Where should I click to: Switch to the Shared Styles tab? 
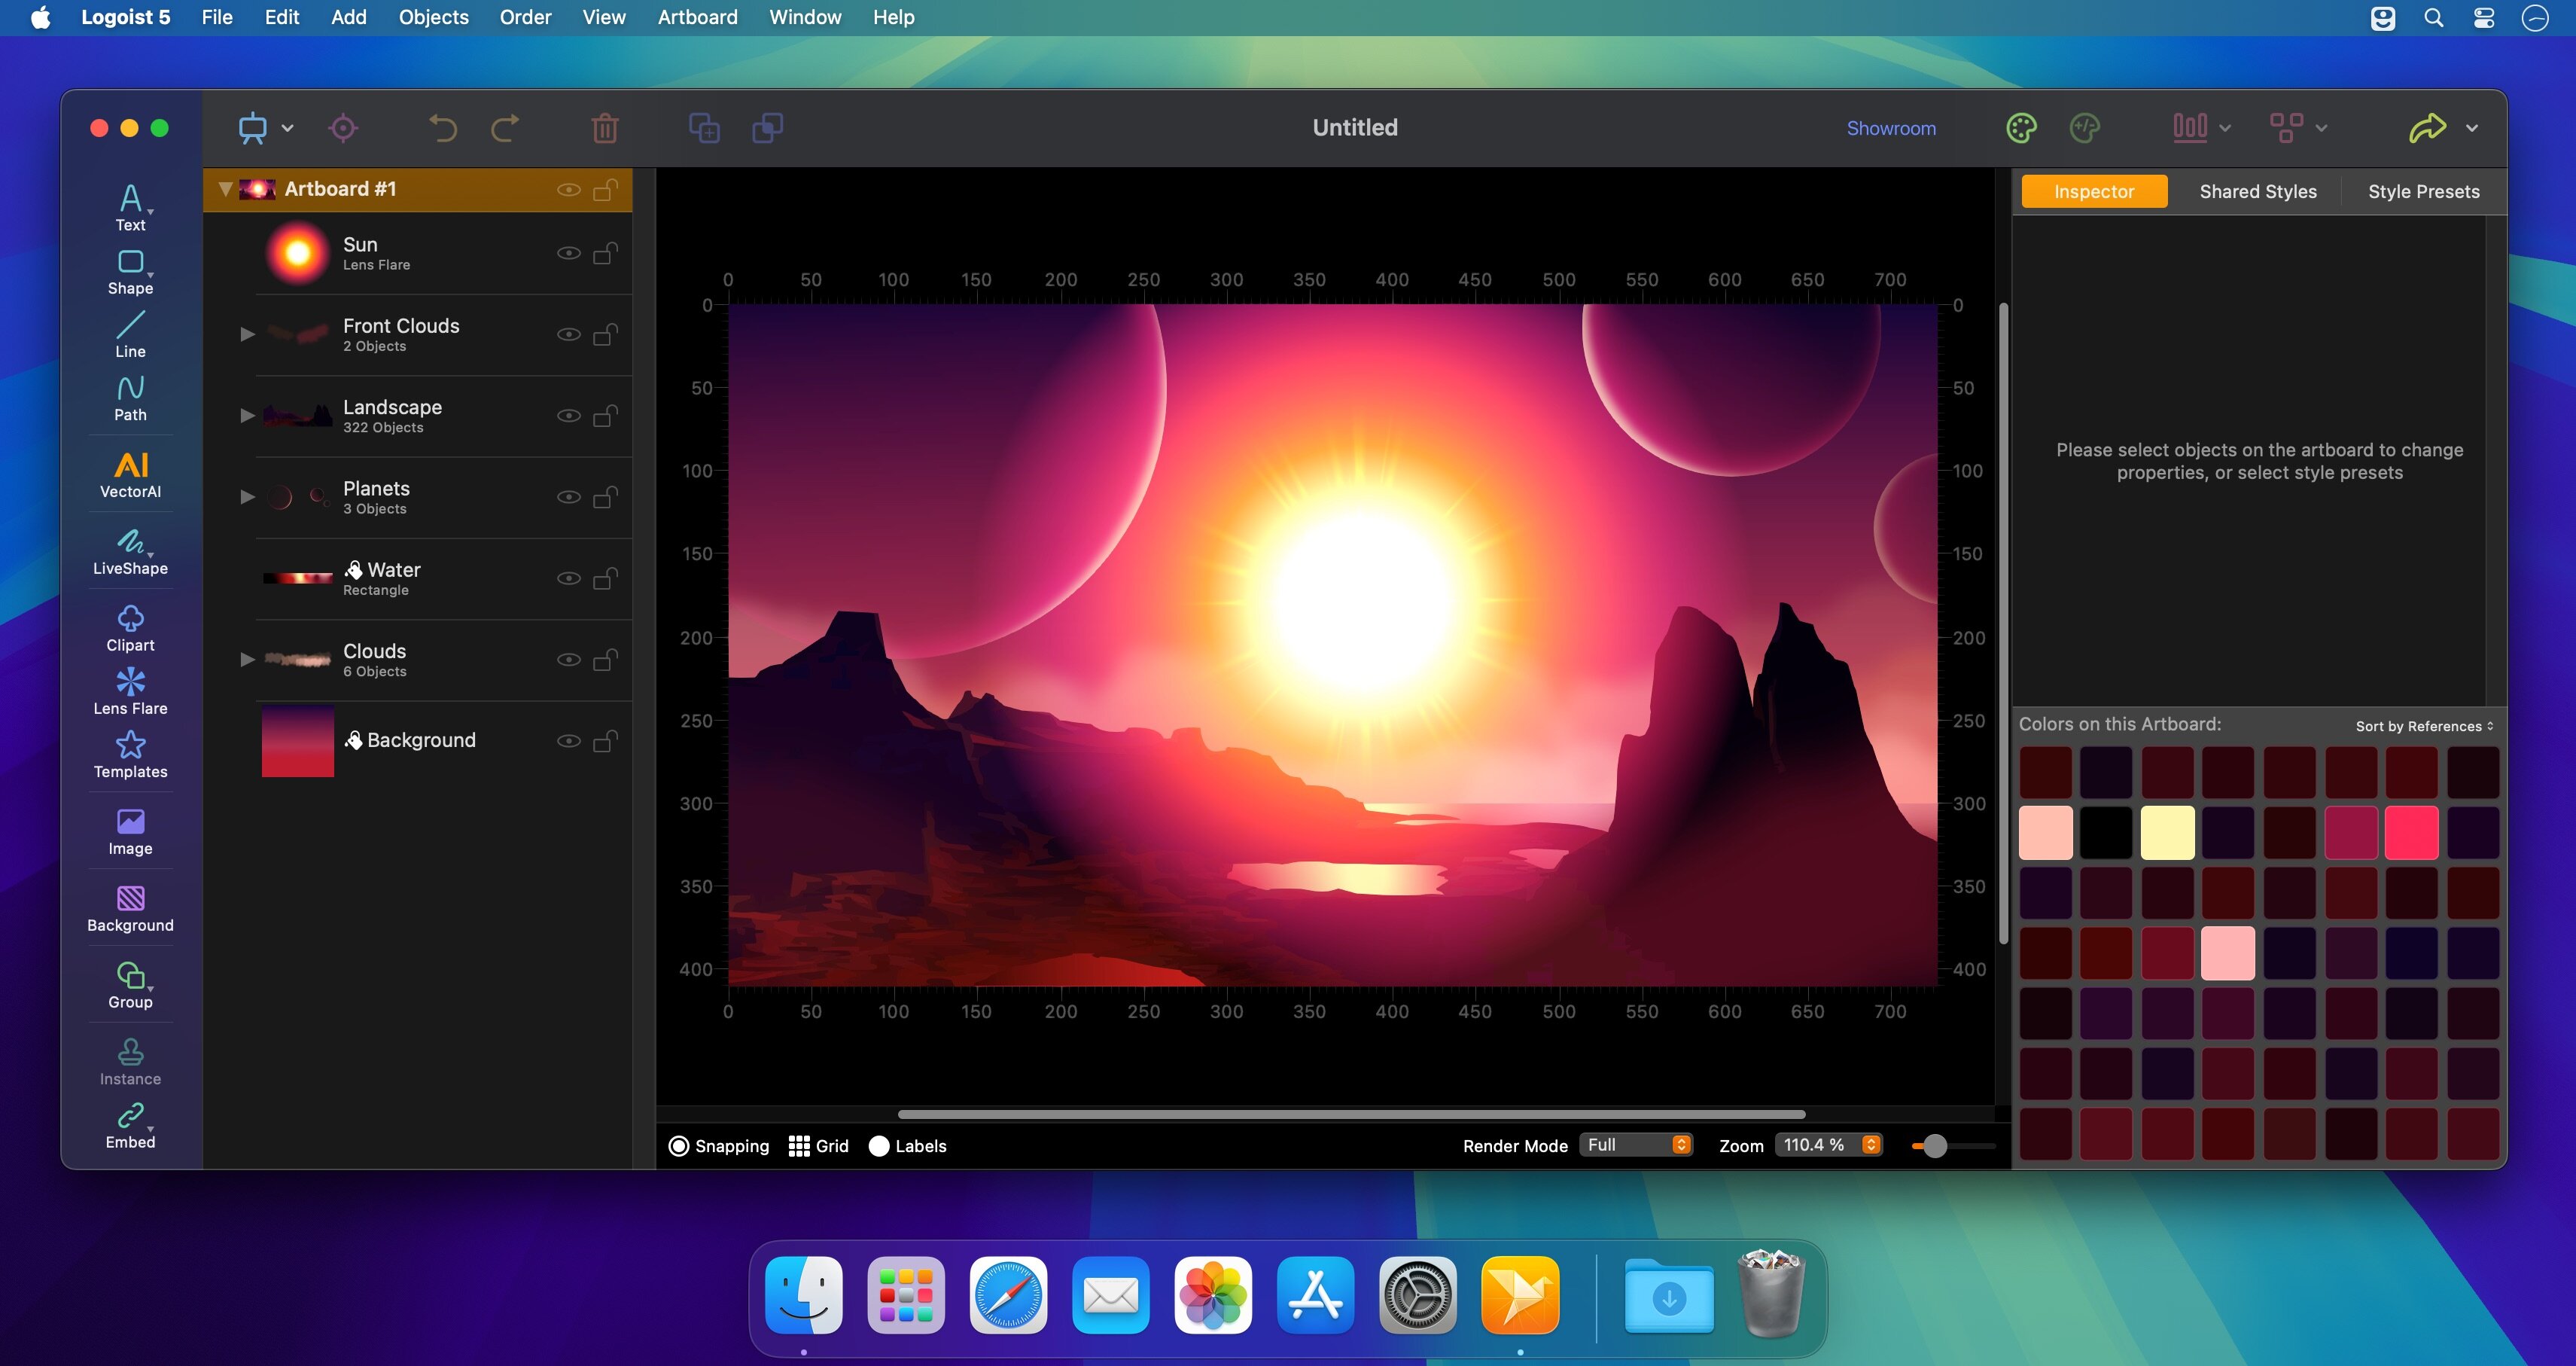pos(2257,191)
